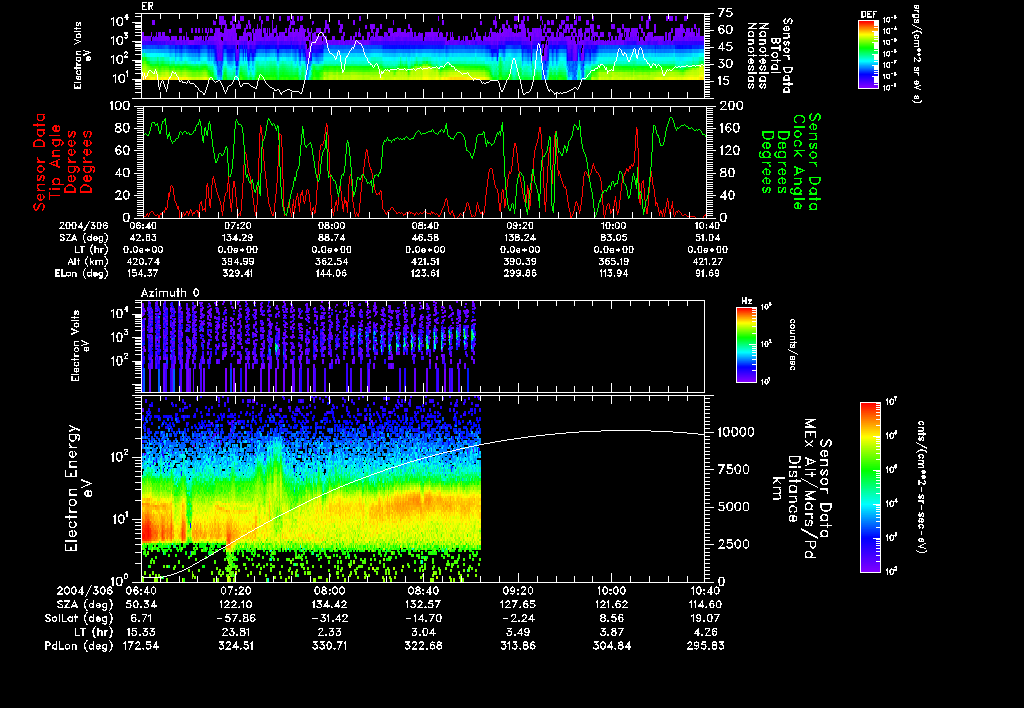Viewport: 1024px width, 708px height.
Task: Select the green Clock Angle axis label
Action: point(789,162)
